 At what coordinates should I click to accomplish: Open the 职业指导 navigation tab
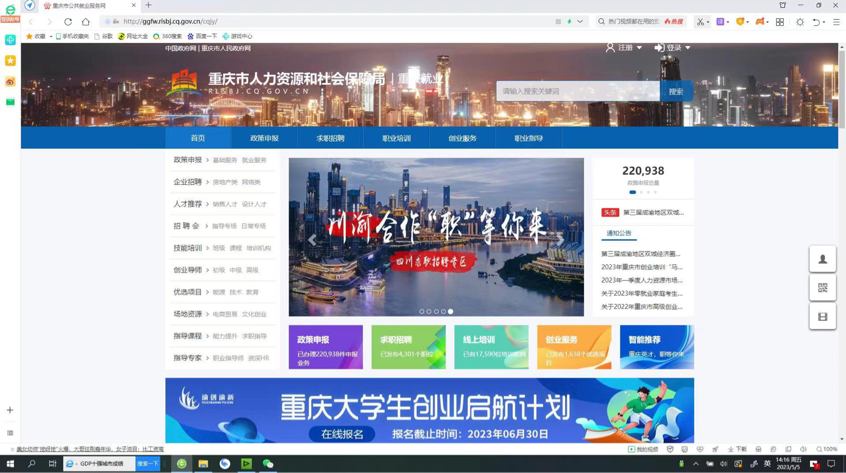point(529,138)
